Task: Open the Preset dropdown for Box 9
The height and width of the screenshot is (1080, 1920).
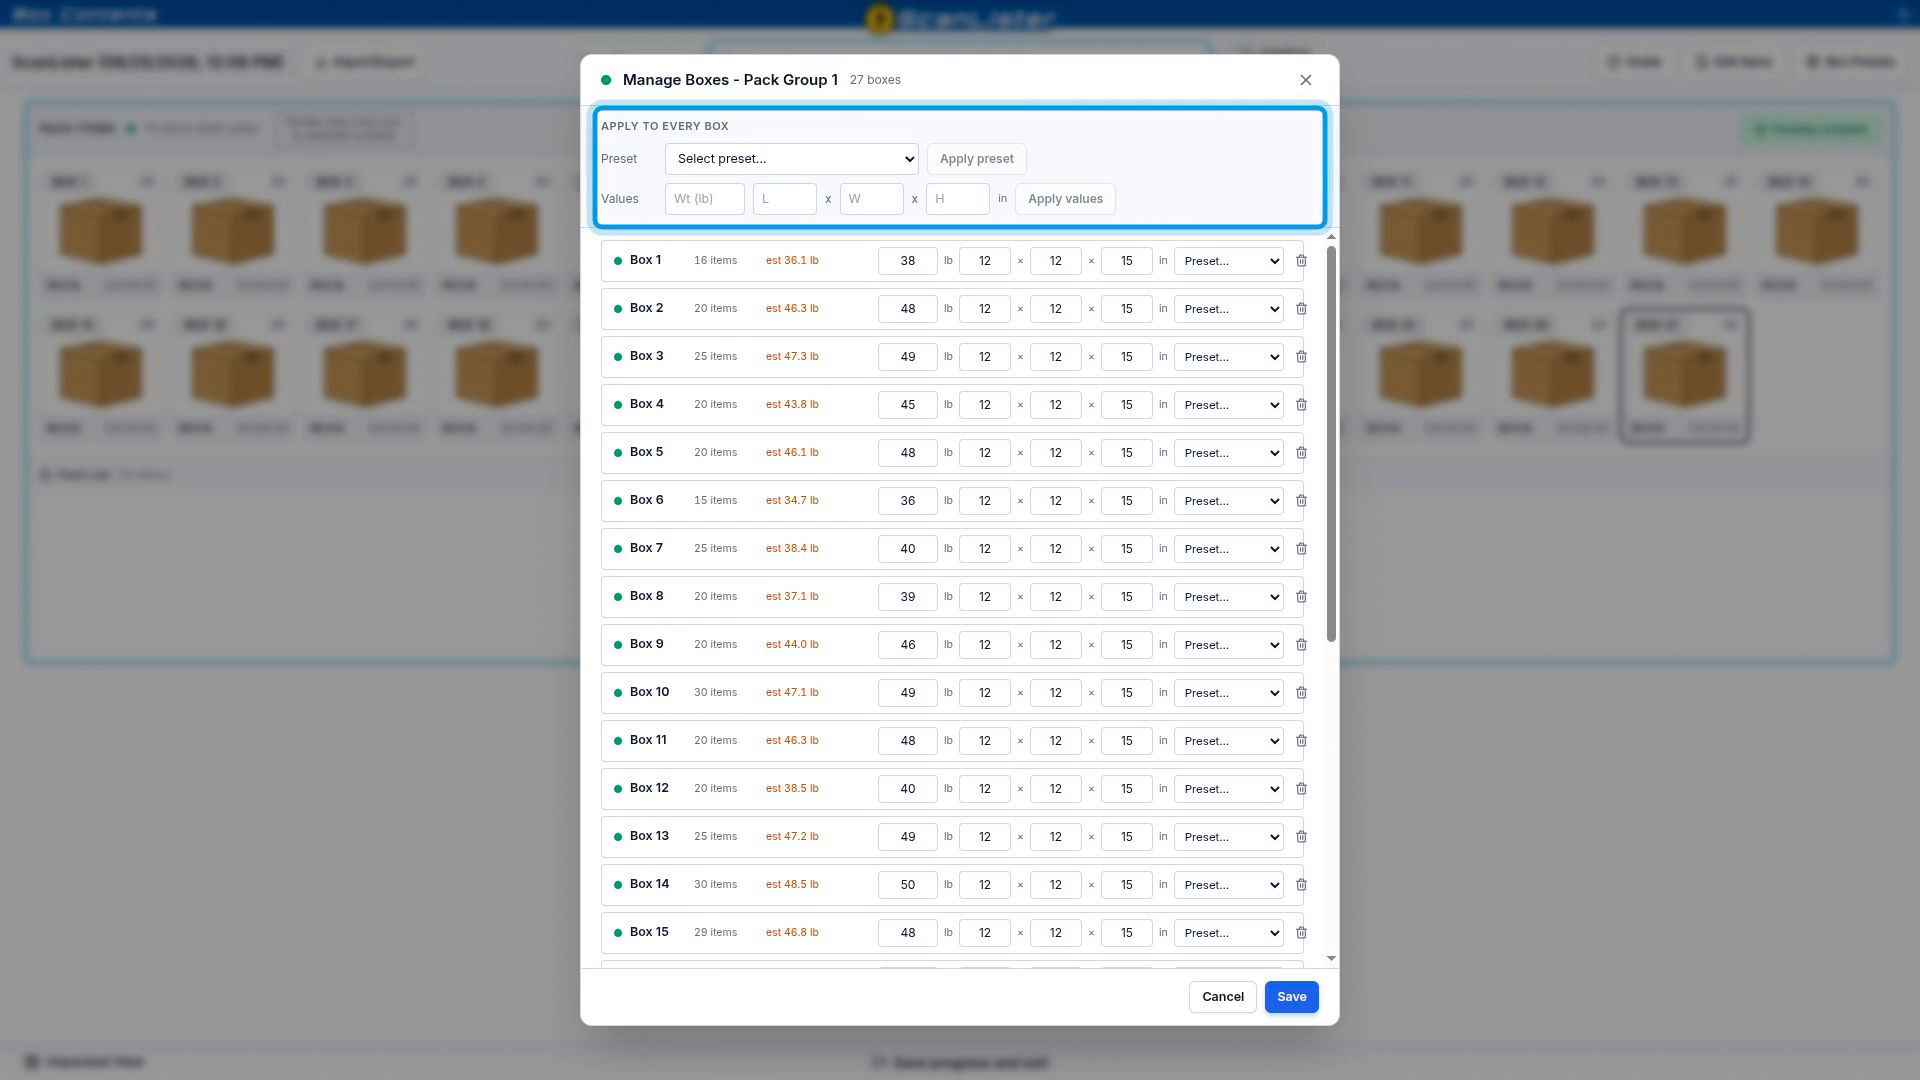Action: point(1228,645)
